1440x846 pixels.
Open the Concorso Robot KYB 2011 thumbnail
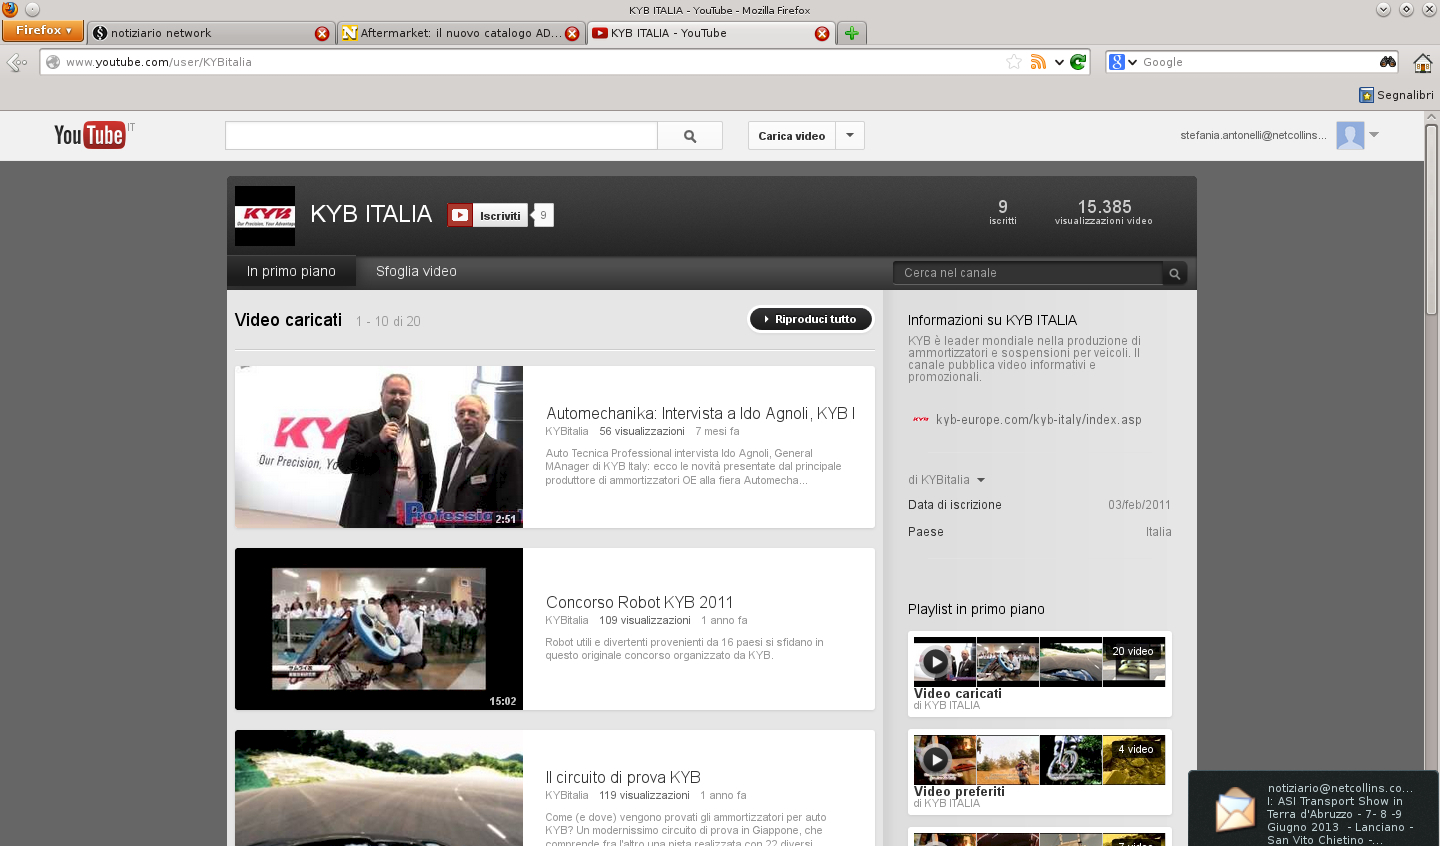click(x=379, y=629)
